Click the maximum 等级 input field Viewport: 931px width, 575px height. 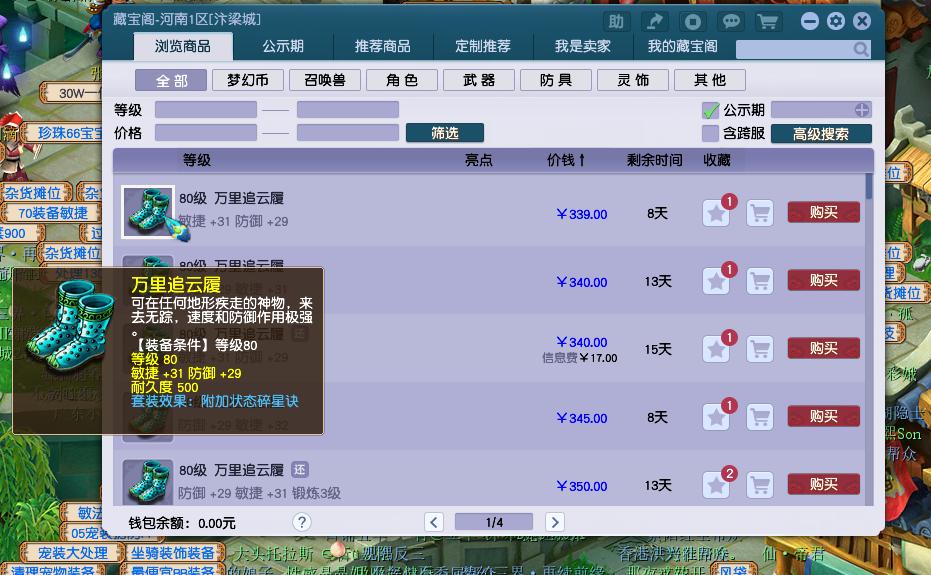(x=348, y=110)
